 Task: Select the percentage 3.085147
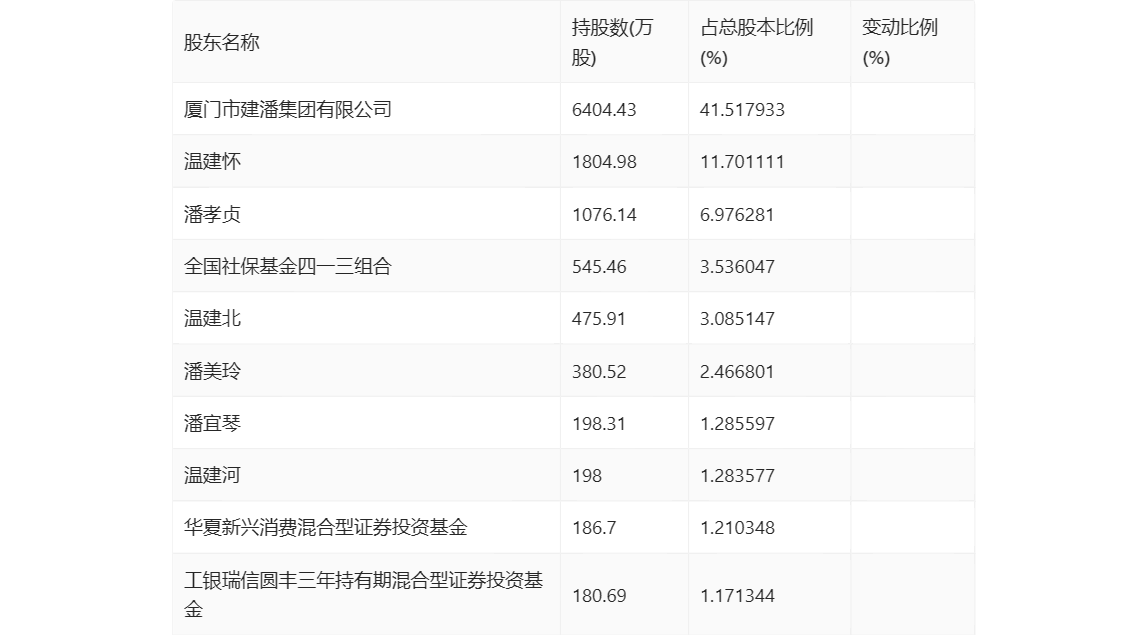click(x=737, y=319)
